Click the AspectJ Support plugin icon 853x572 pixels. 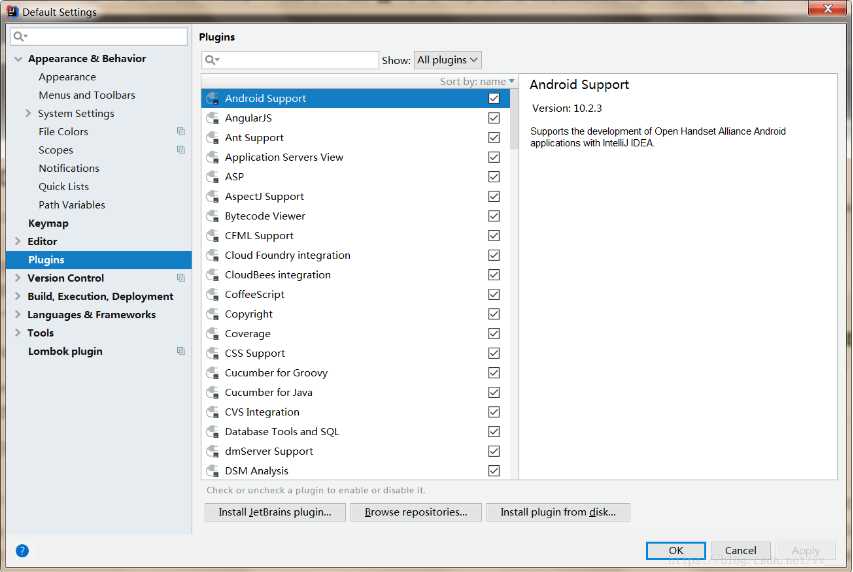coord(213,196)
